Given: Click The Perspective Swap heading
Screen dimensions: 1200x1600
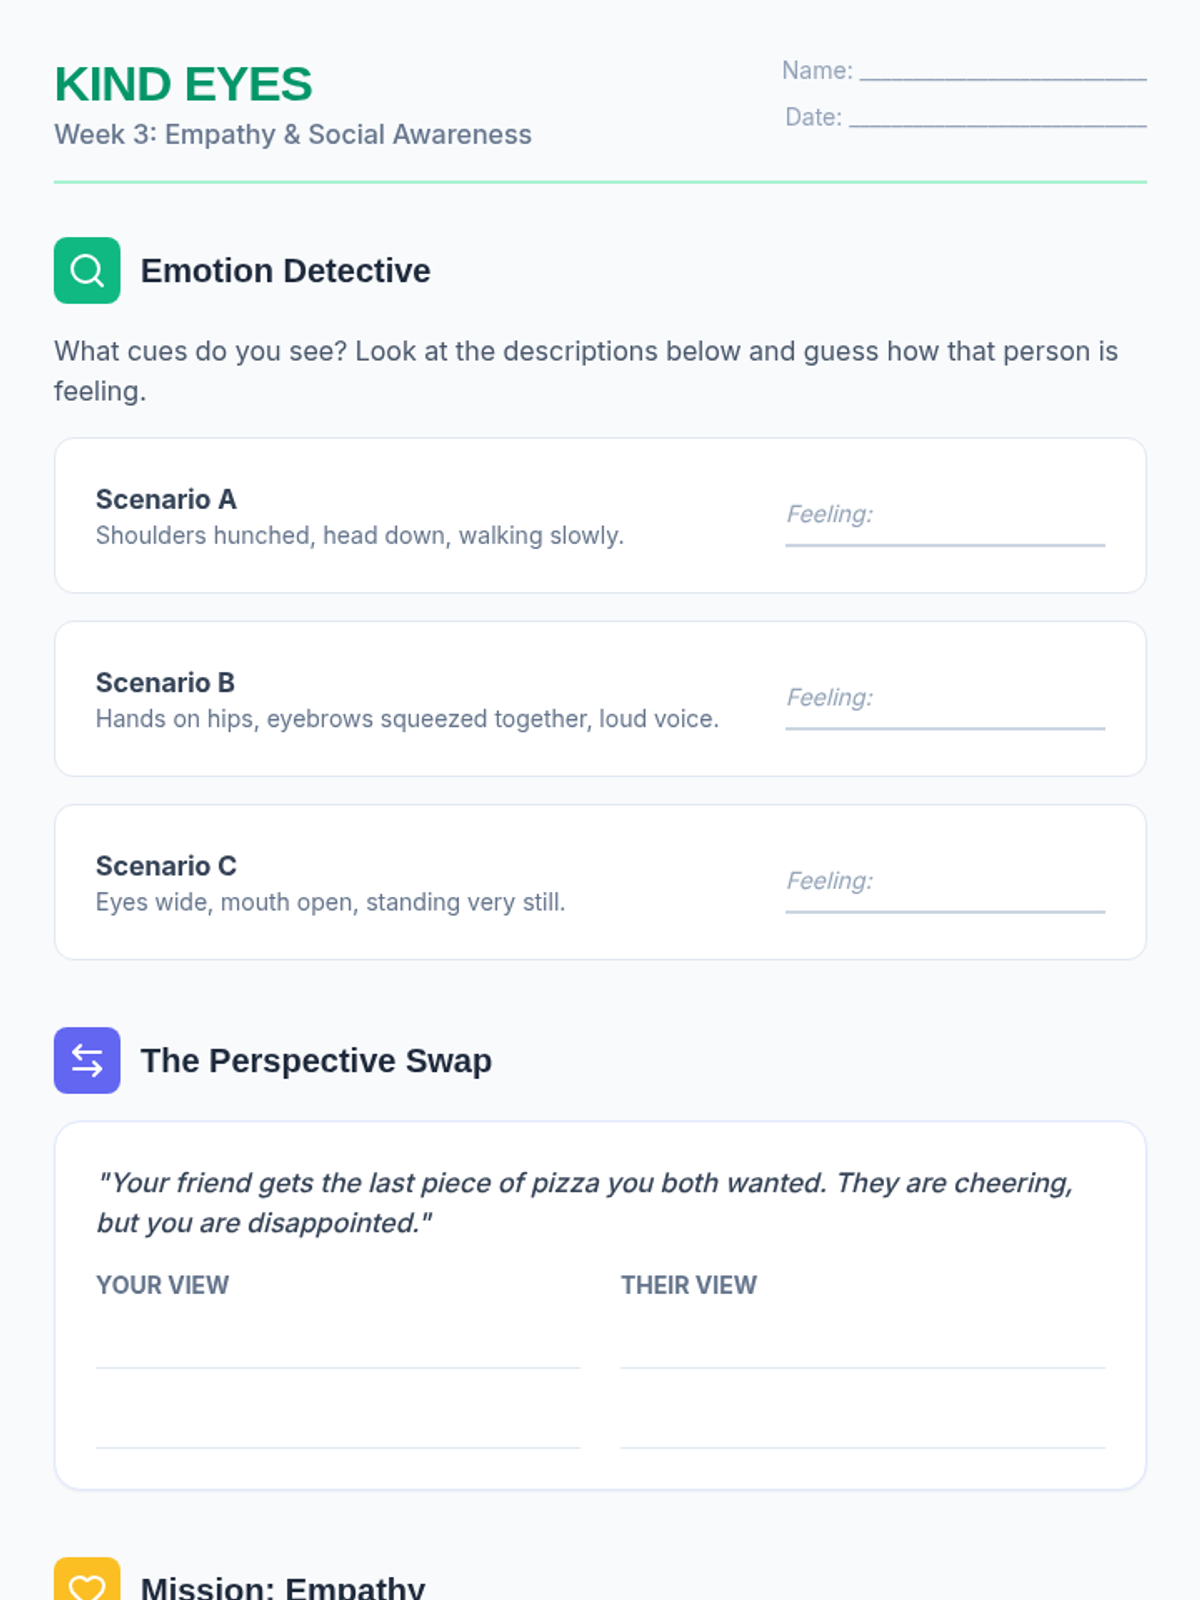Looking at the screenshot, I should pos(316,1060).
